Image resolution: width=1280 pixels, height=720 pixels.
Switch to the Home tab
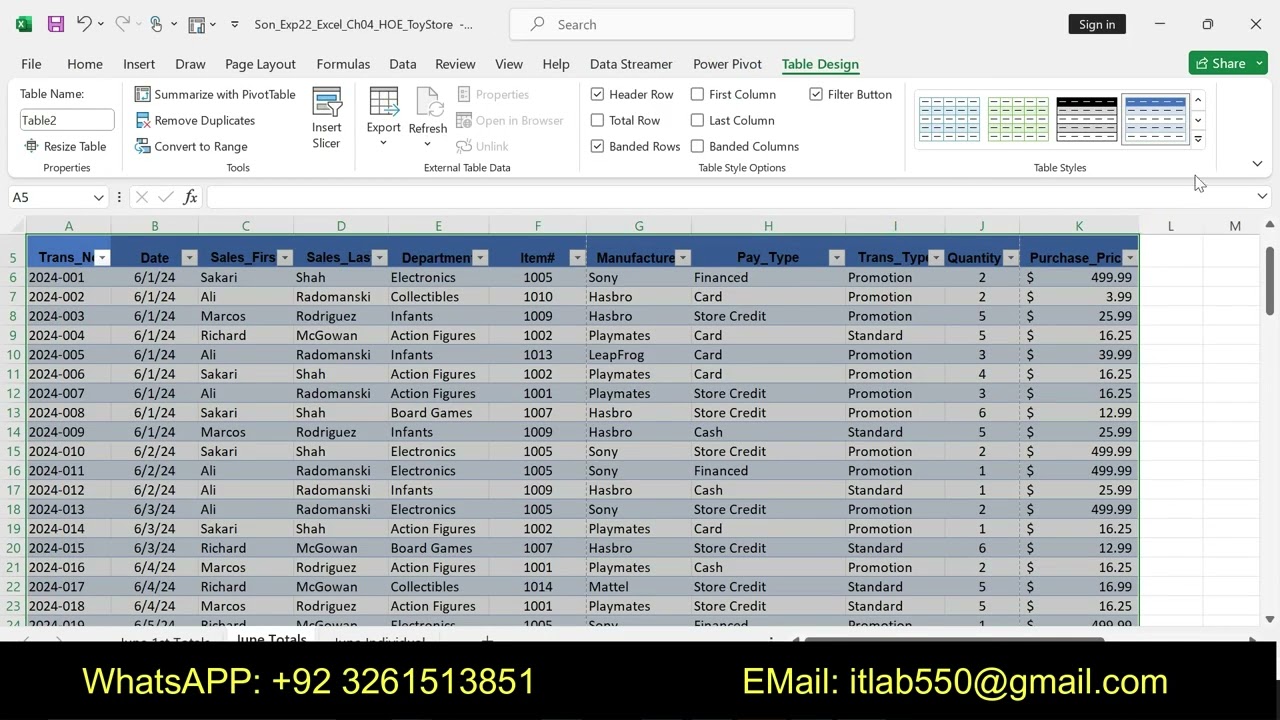85,64
